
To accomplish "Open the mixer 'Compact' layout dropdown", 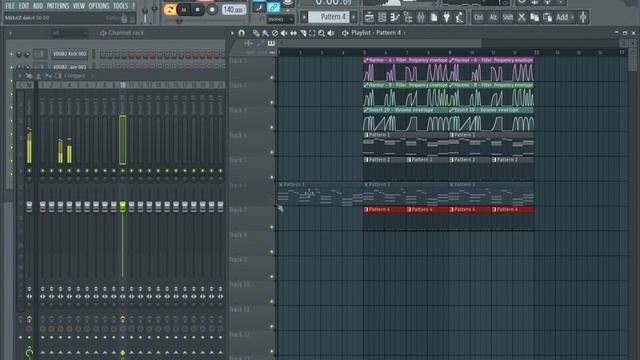I will (x=78, y=76).
